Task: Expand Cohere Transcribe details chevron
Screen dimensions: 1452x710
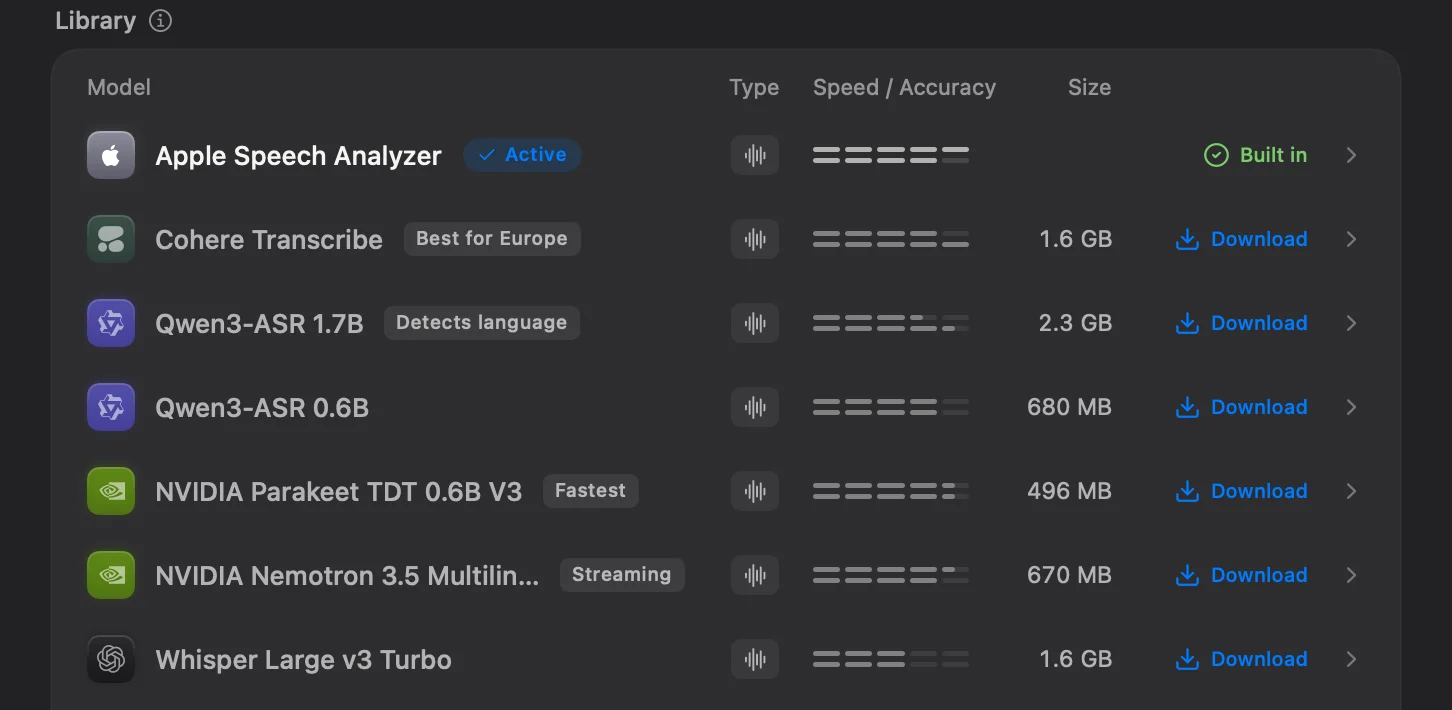Action: [x=1351, y=239]
